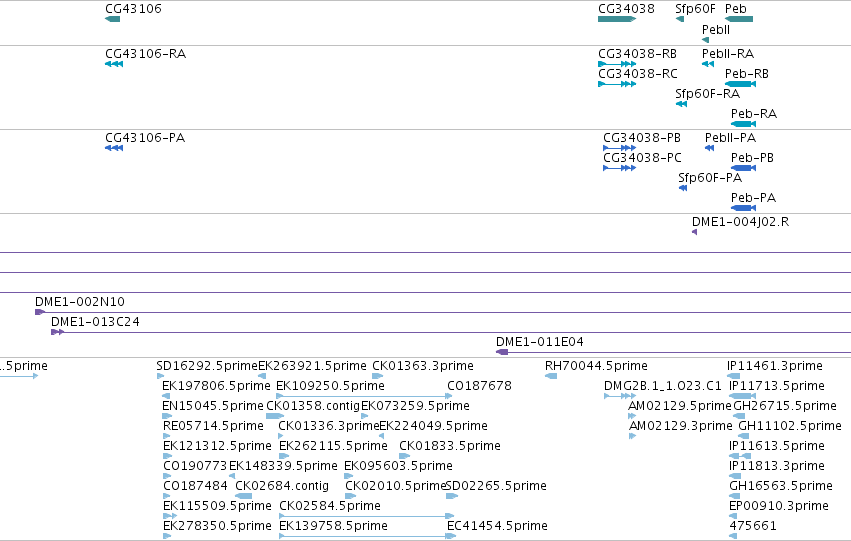
Task: Select the DME1-004J02.R label
Action: [740, 222]
